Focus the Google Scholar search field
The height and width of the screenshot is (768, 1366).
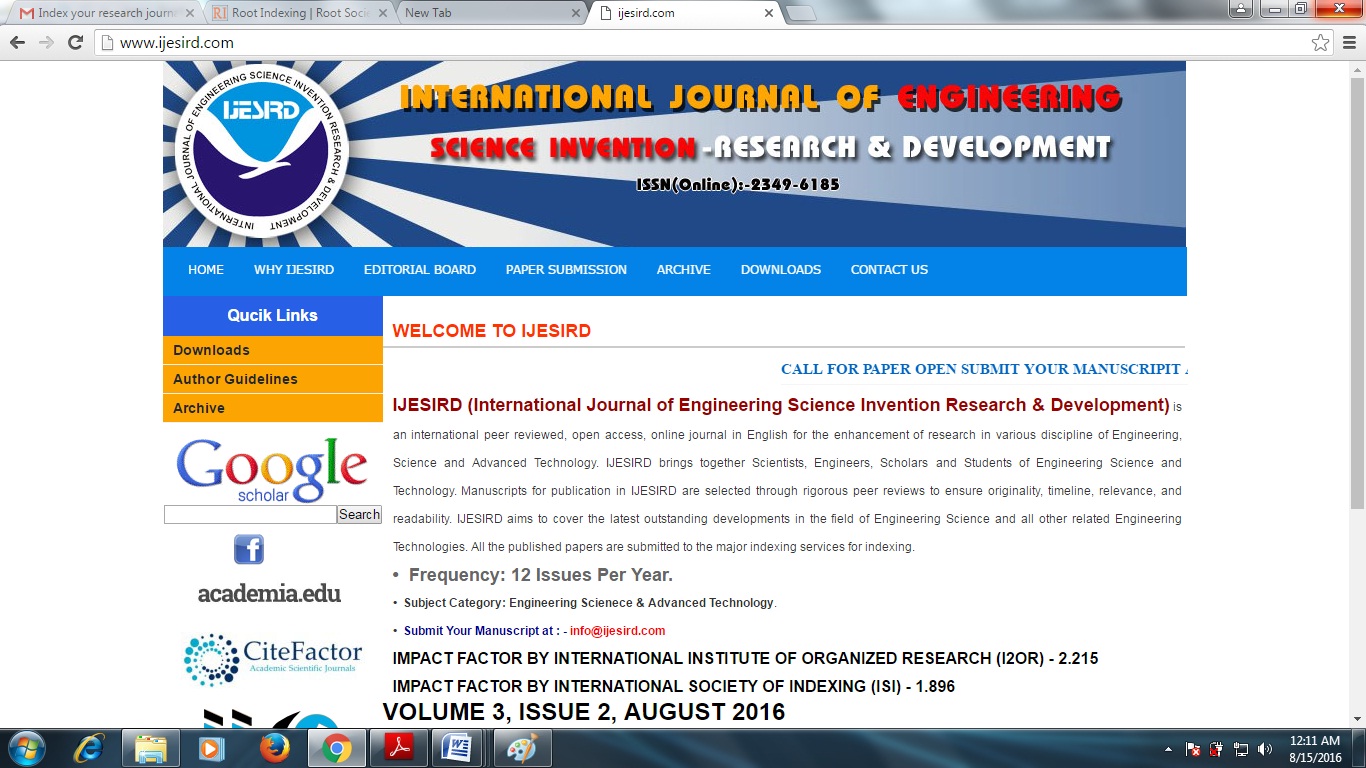[x=250, y=514]
